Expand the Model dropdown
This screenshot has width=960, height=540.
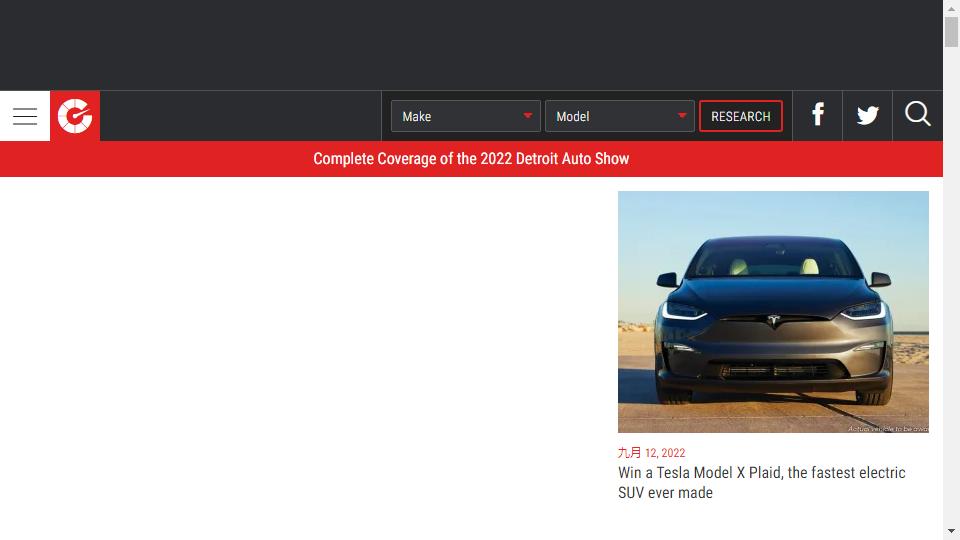620,116
